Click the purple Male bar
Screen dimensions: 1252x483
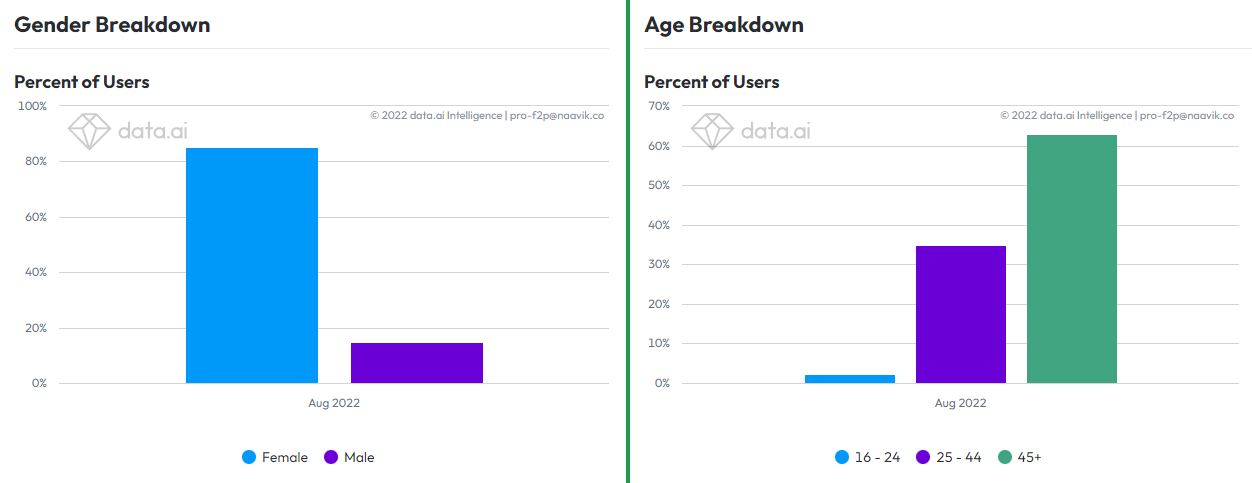coord(417,363)
